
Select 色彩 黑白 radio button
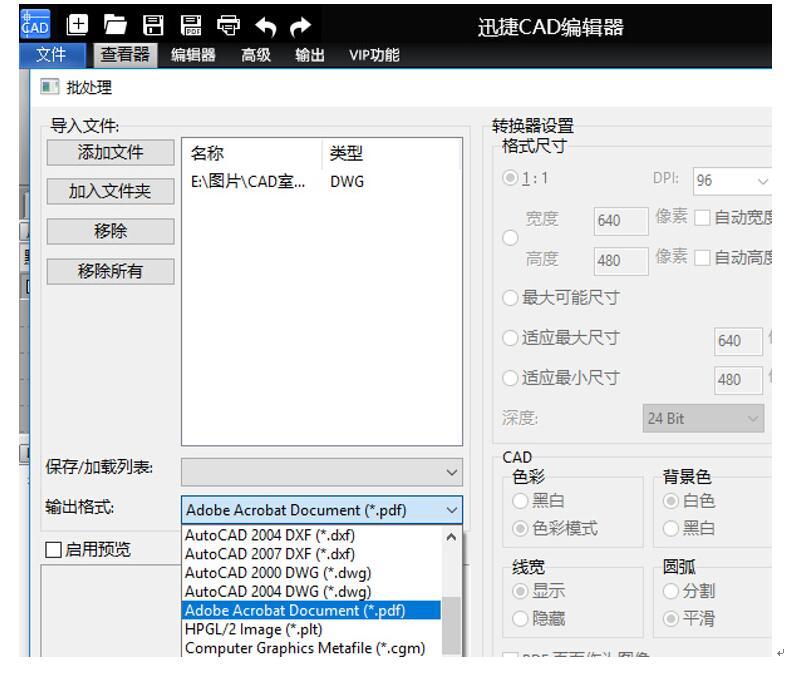520,501
